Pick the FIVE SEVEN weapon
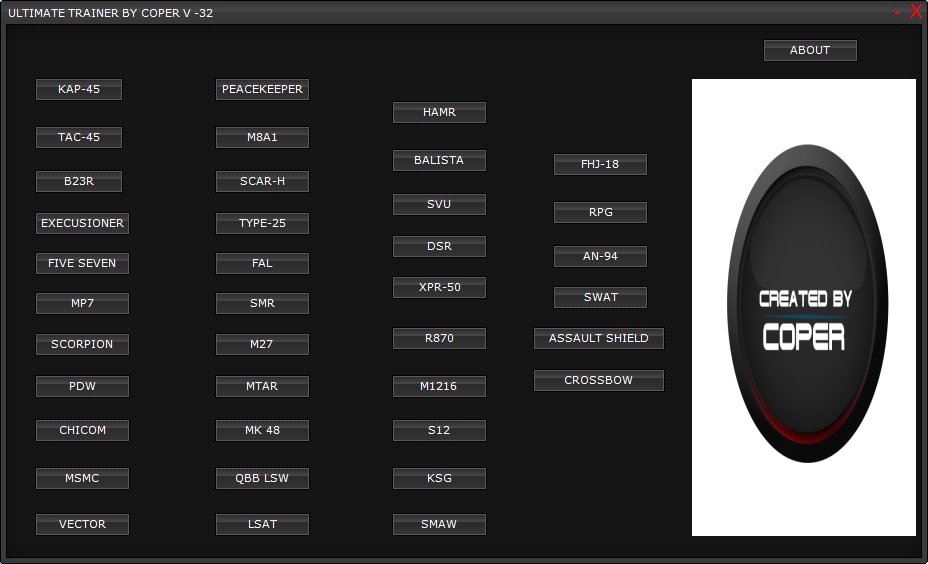 click(x=82, y=263)
